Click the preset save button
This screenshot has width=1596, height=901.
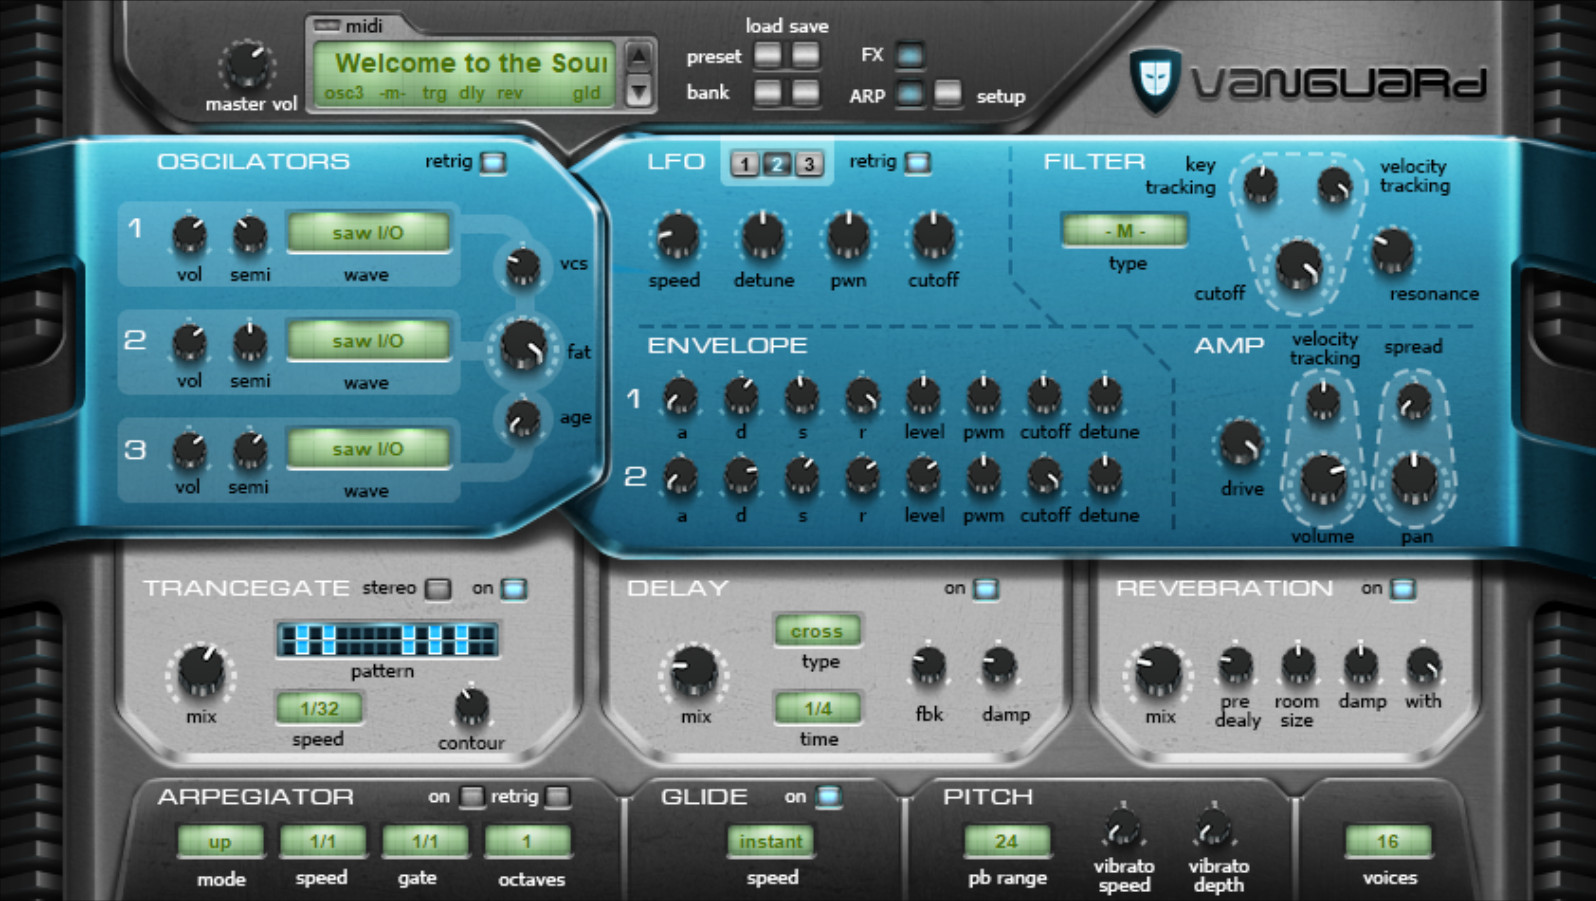tap(806, 55)
